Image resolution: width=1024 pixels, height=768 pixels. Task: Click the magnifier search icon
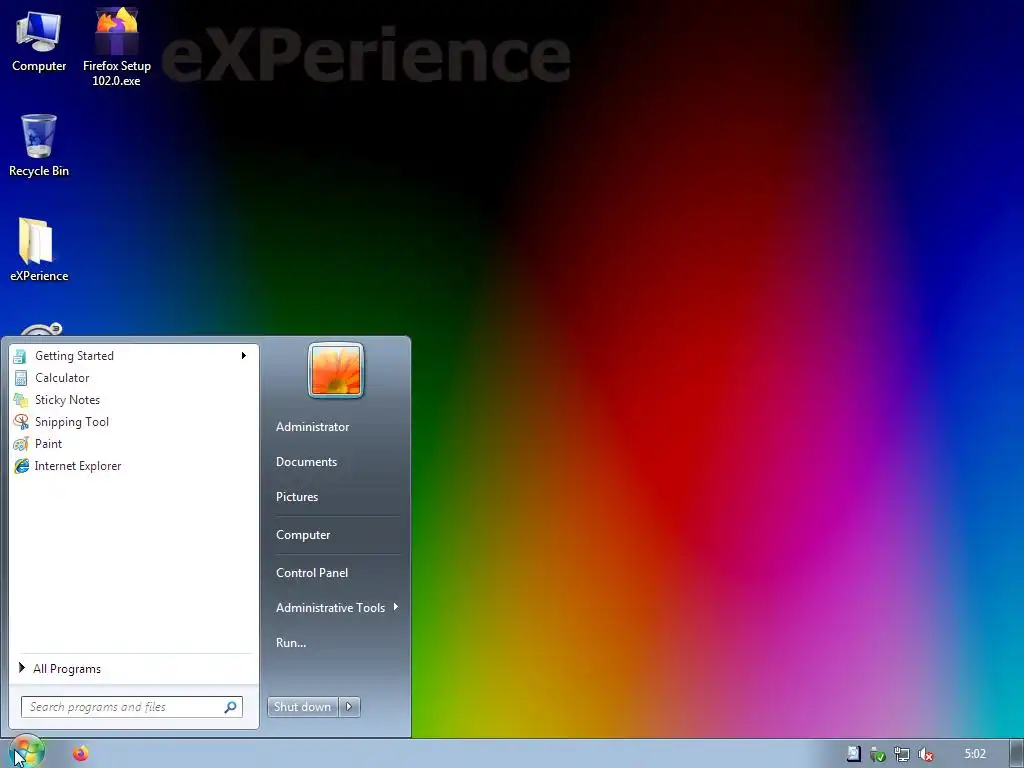coord(231,707)
